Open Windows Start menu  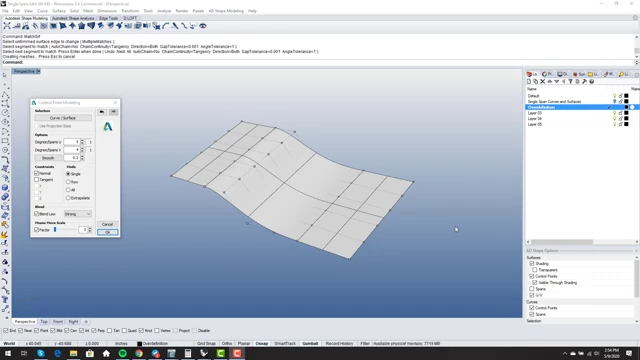8,353
